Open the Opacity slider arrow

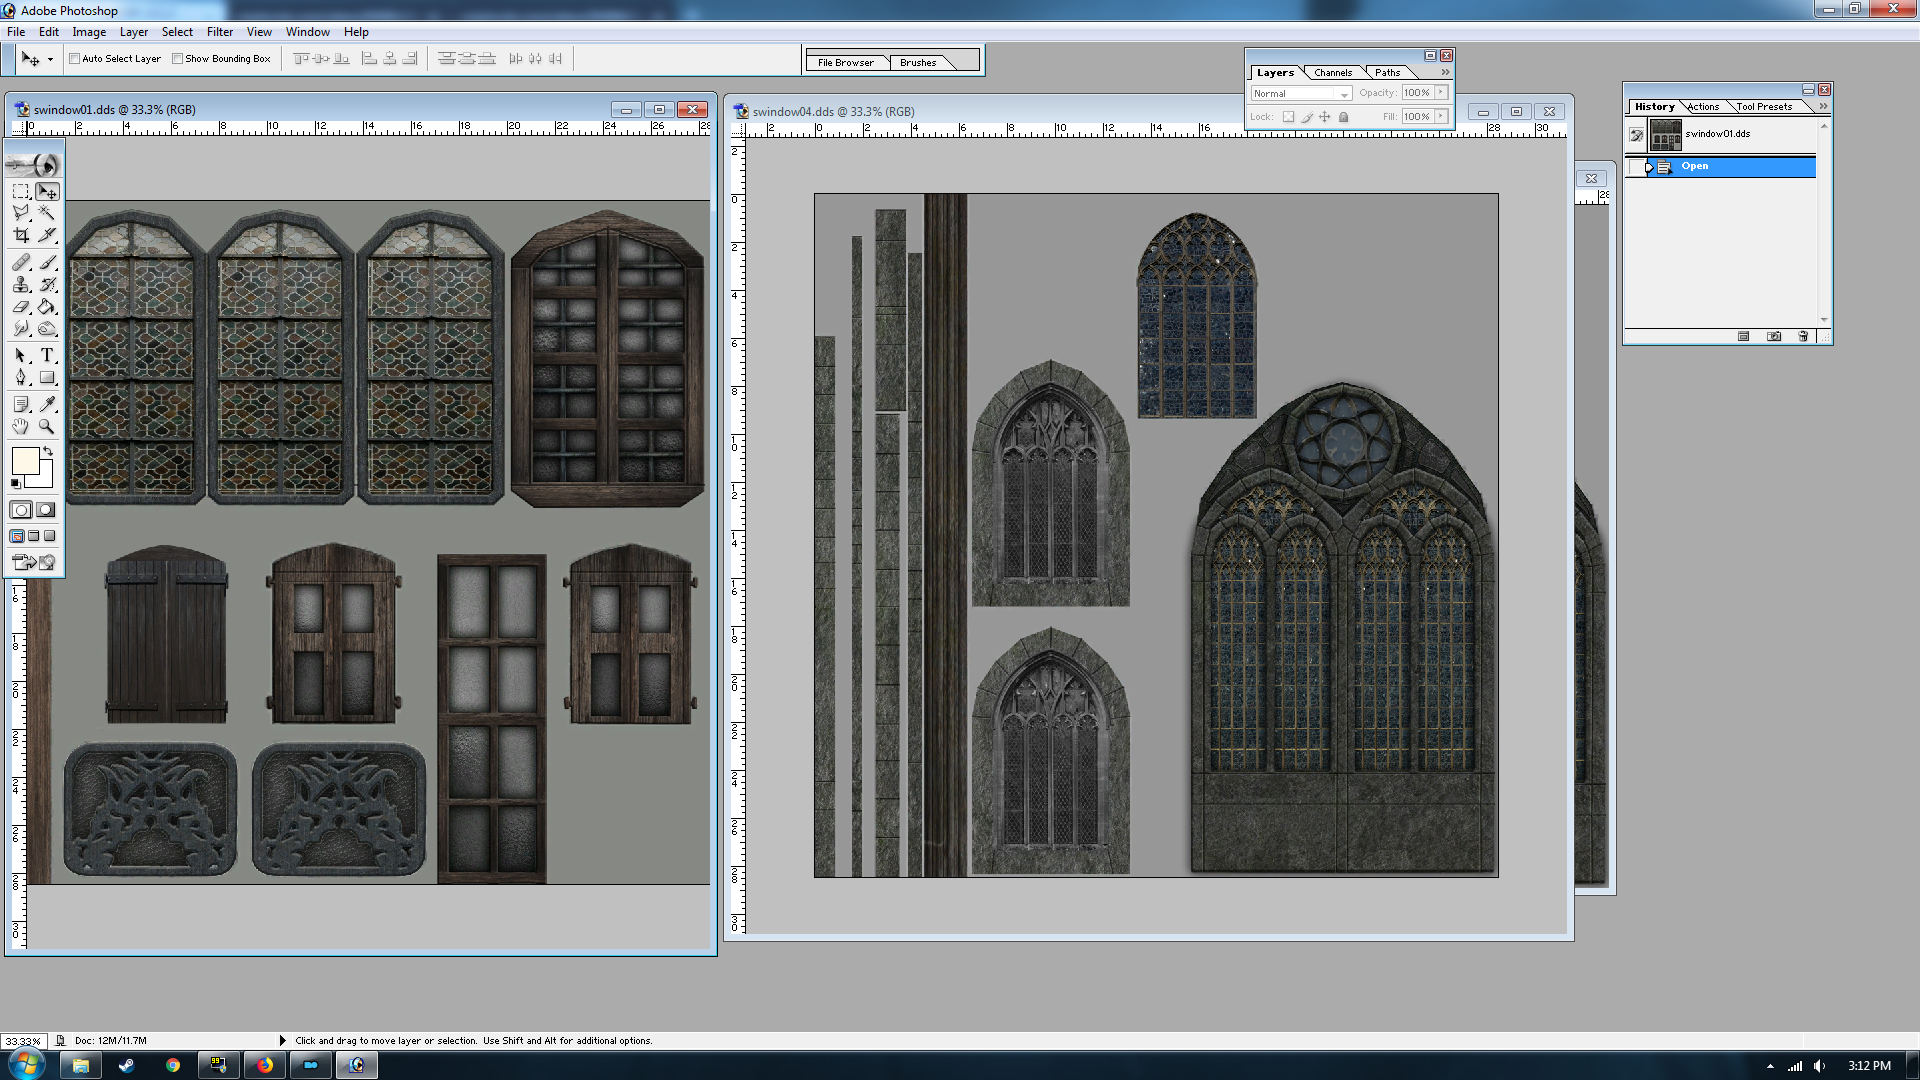tap(1441, 93)
